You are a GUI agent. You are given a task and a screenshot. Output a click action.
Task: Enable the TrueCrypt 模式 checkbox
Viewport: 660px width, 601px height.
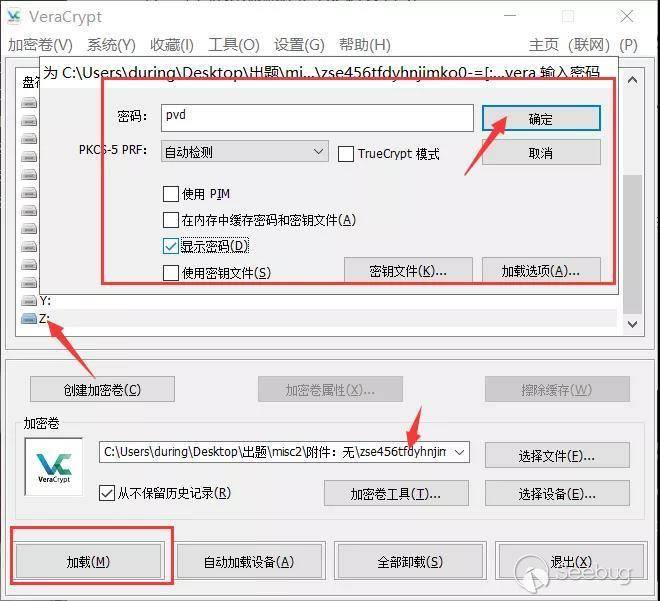point(346,154)
